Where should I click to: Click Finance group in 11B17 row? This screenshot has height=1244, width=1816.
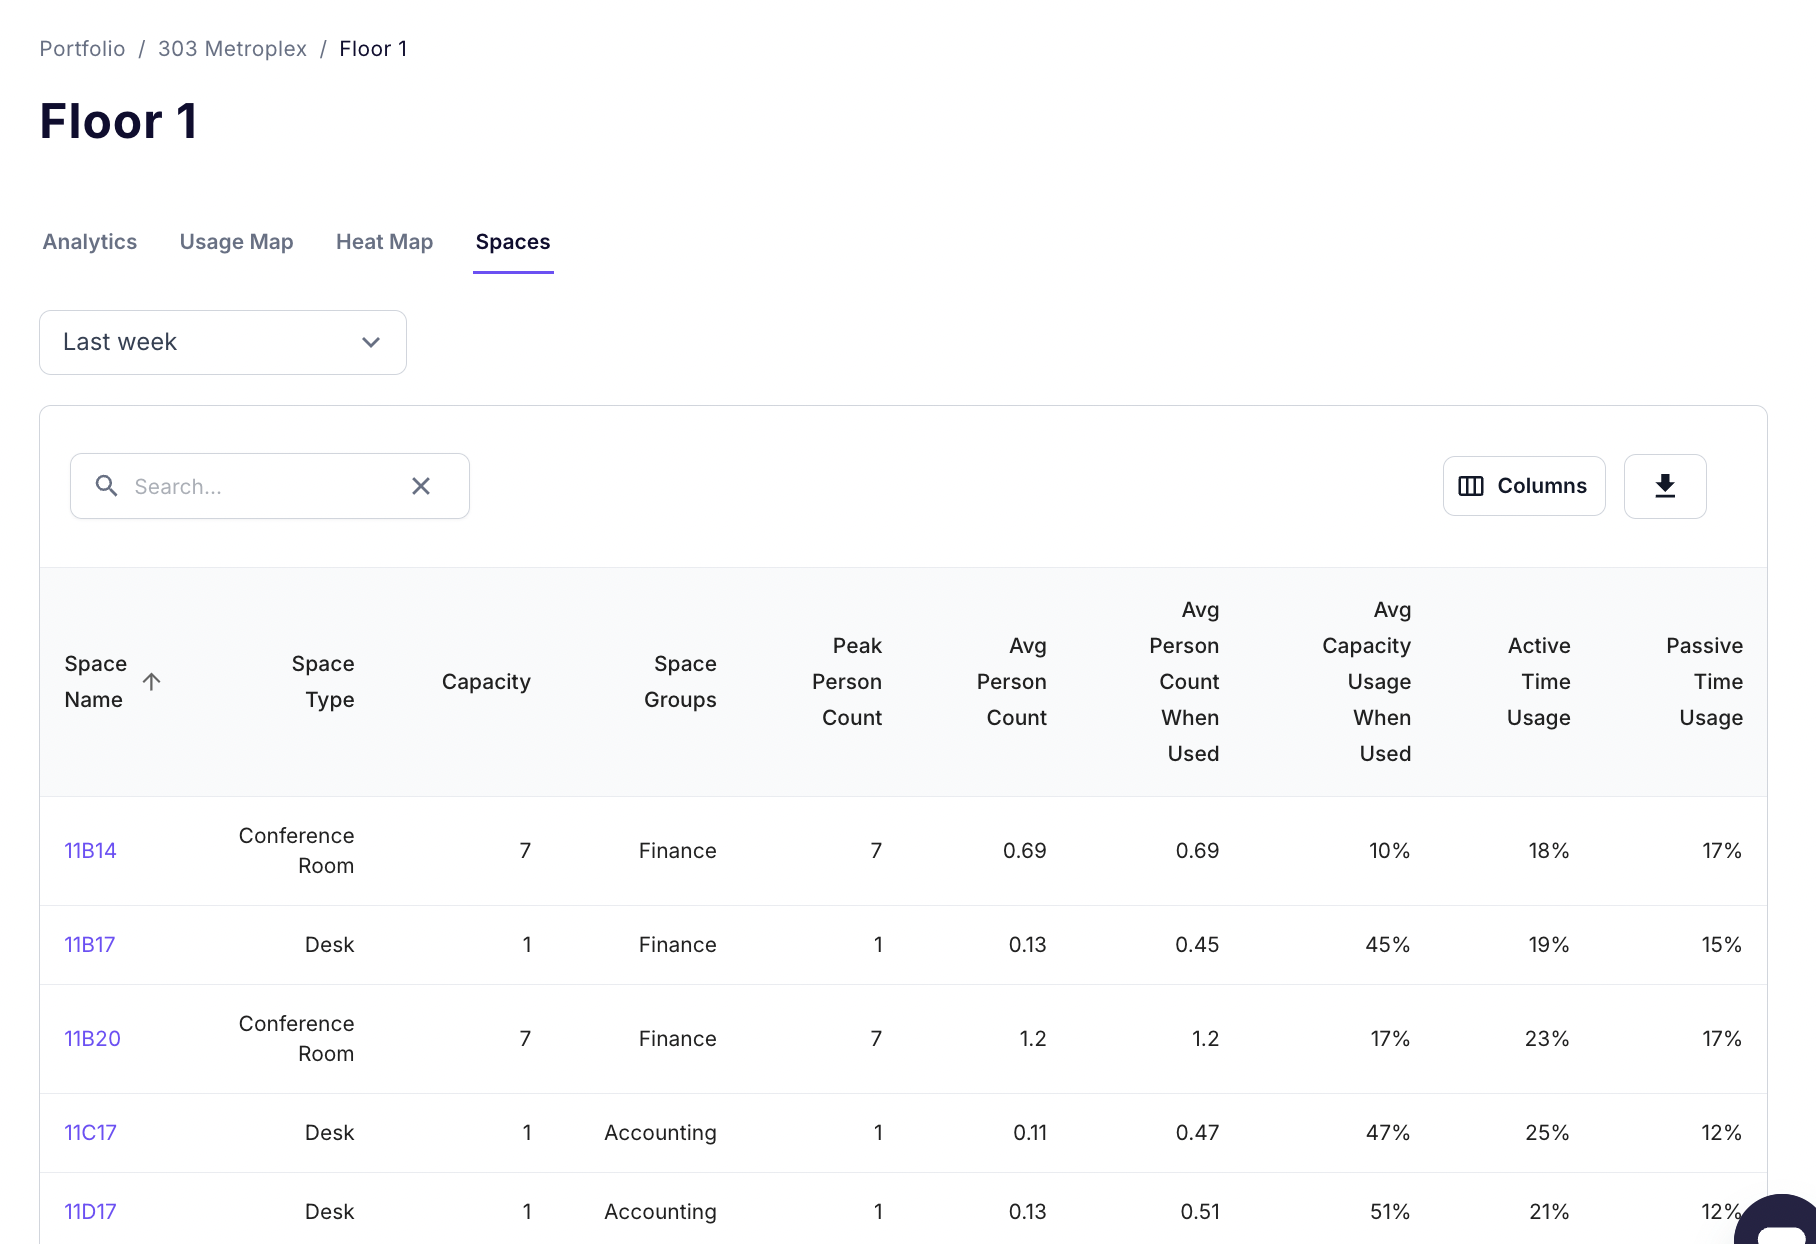click(x=678, y=945)
